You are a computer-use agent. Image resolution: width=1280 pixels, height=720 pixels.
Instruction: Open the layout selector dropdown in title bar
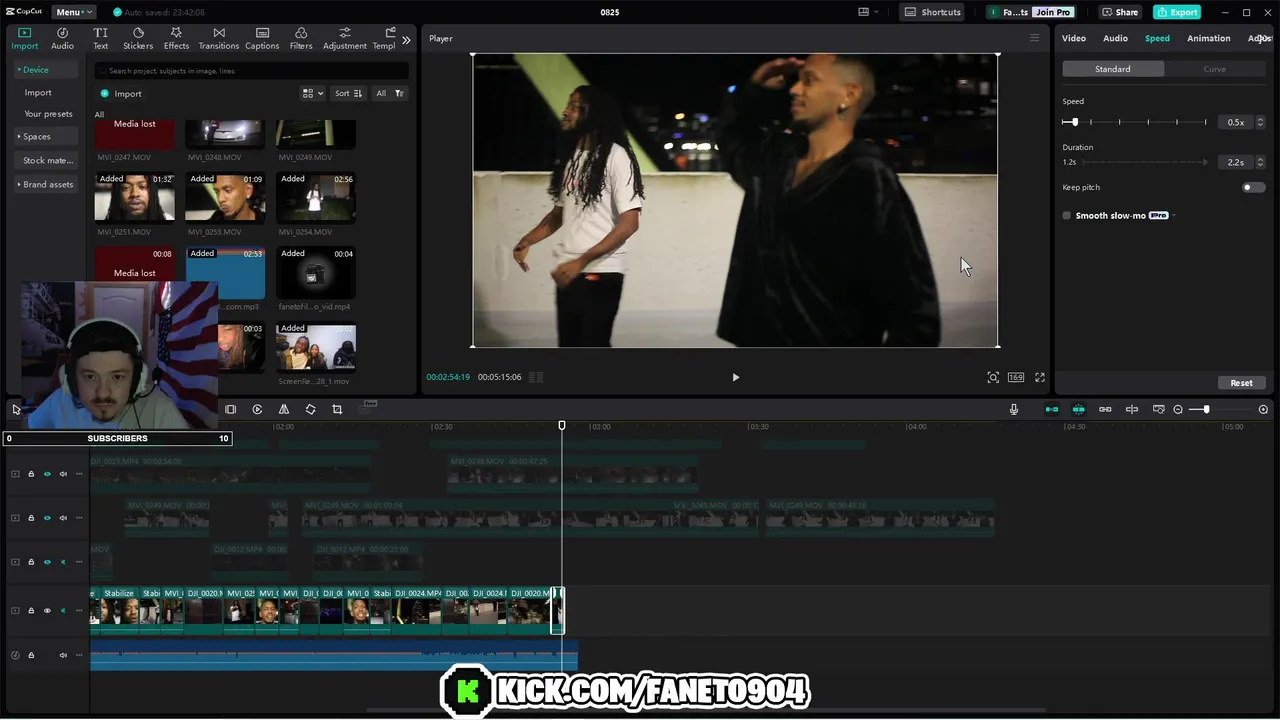click(868, 12)
